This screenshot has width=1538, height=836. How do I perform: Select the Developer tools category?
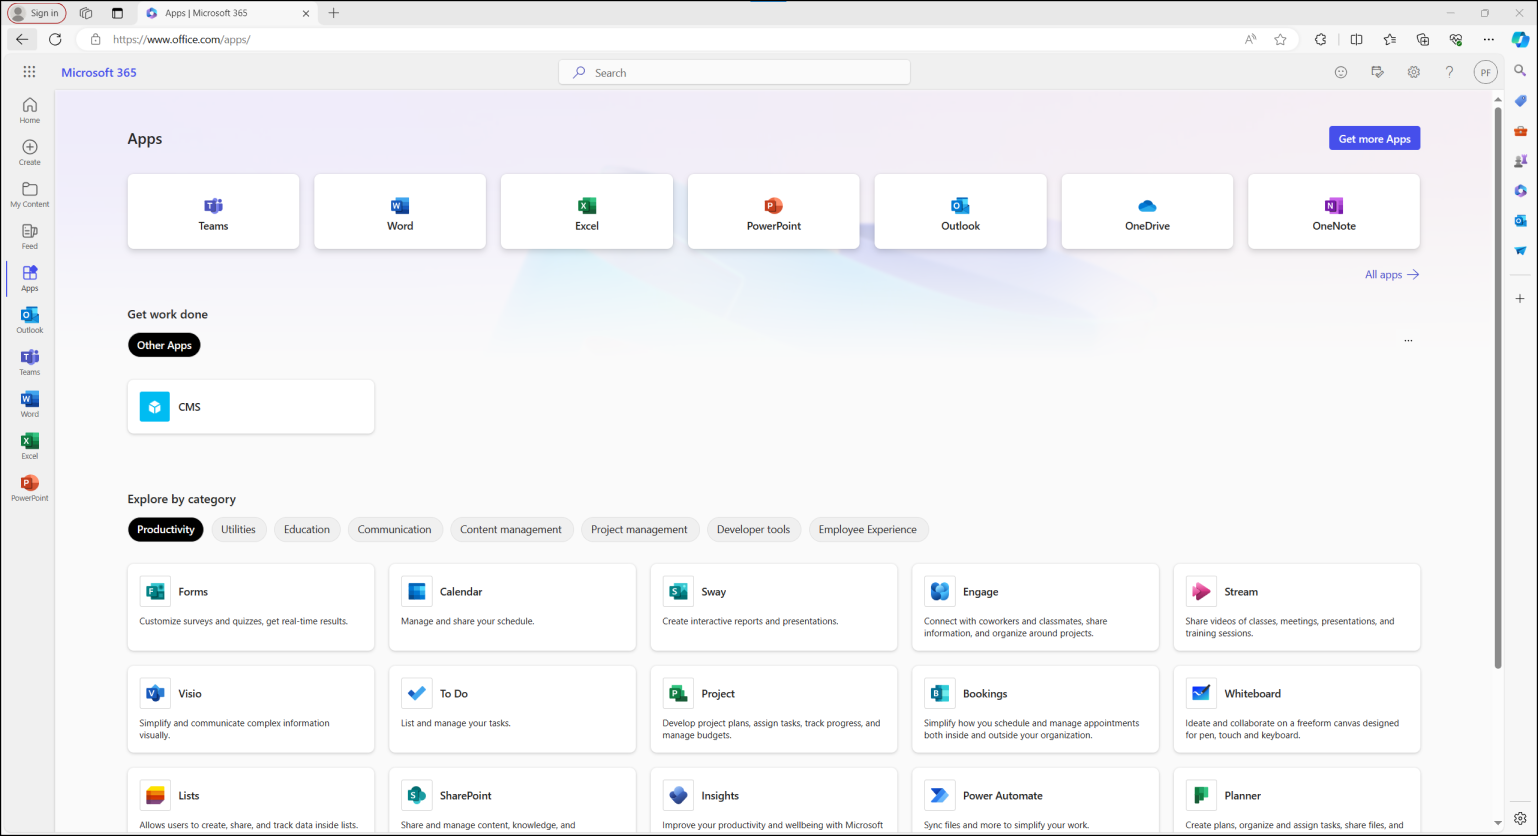pos(753,529)
